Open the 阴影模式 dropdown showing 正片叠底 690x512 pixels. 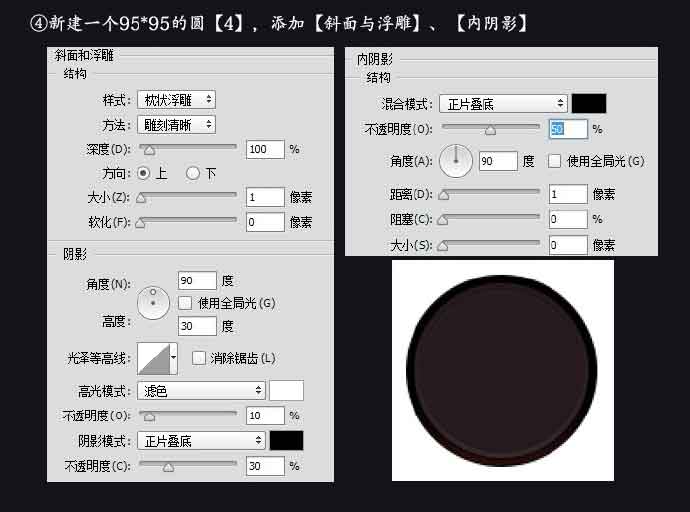[201, 441]
